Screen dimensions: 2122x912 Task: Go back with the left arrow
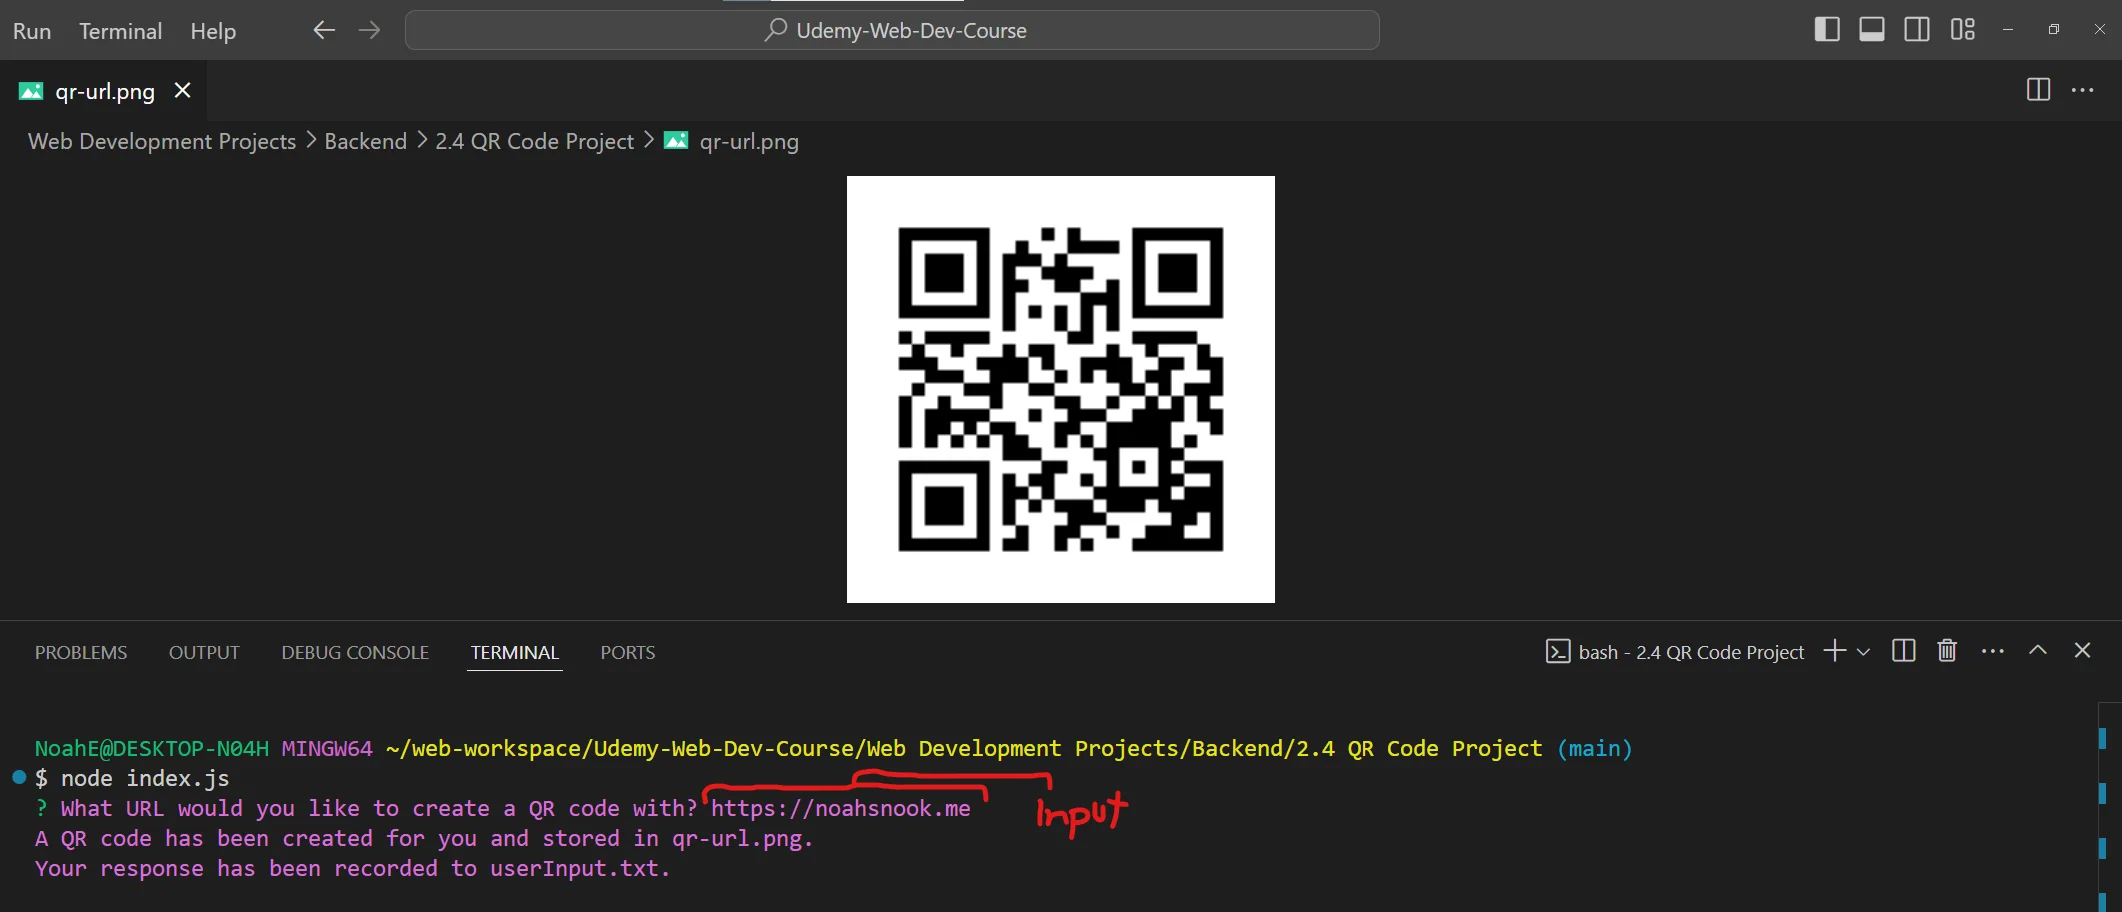(324, 30)
